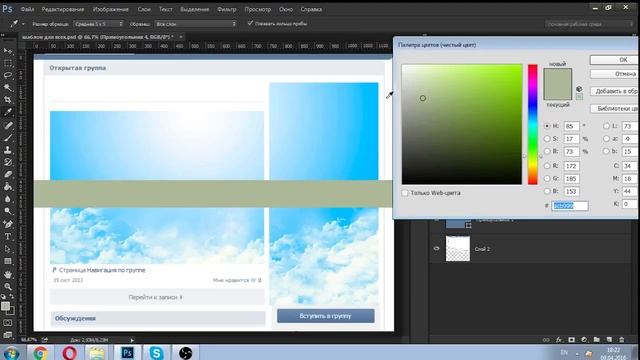Screen dimensions: 640x360
Task: Select the Zoom tool
Action: (x=8, y=287)
